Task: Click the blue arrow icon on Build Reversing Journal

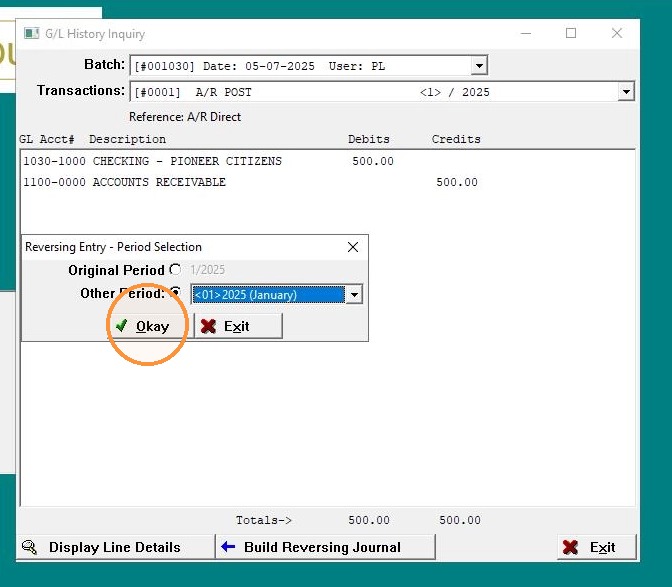Action: coord(228,546)
